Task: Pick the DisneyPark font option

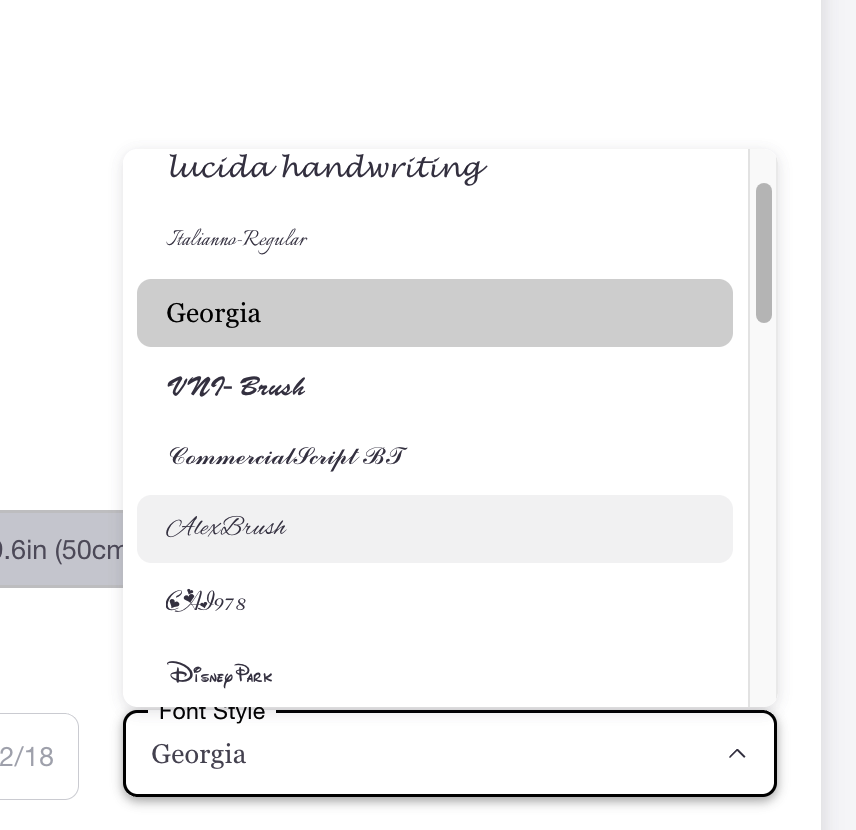Action: coord(219,673)
